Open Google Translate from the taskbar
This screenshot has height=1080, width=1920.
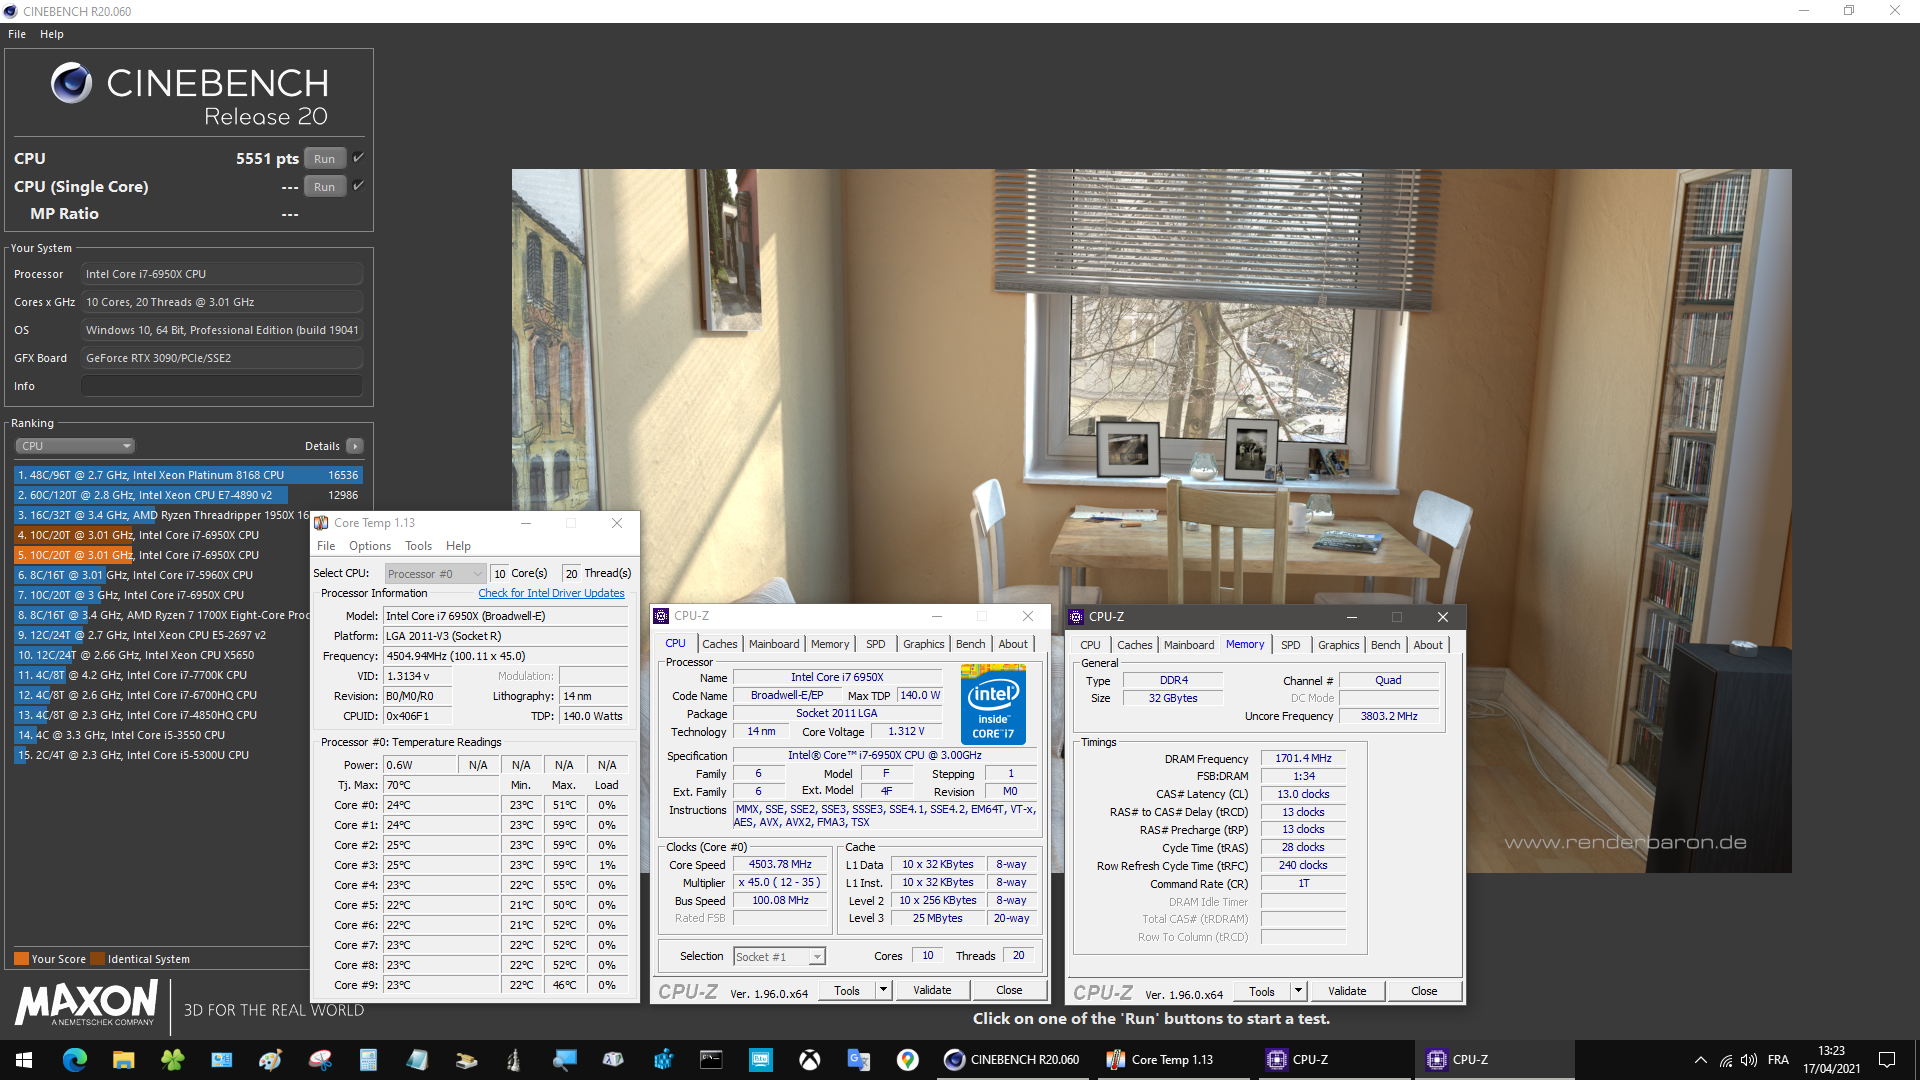point(858,1060)
